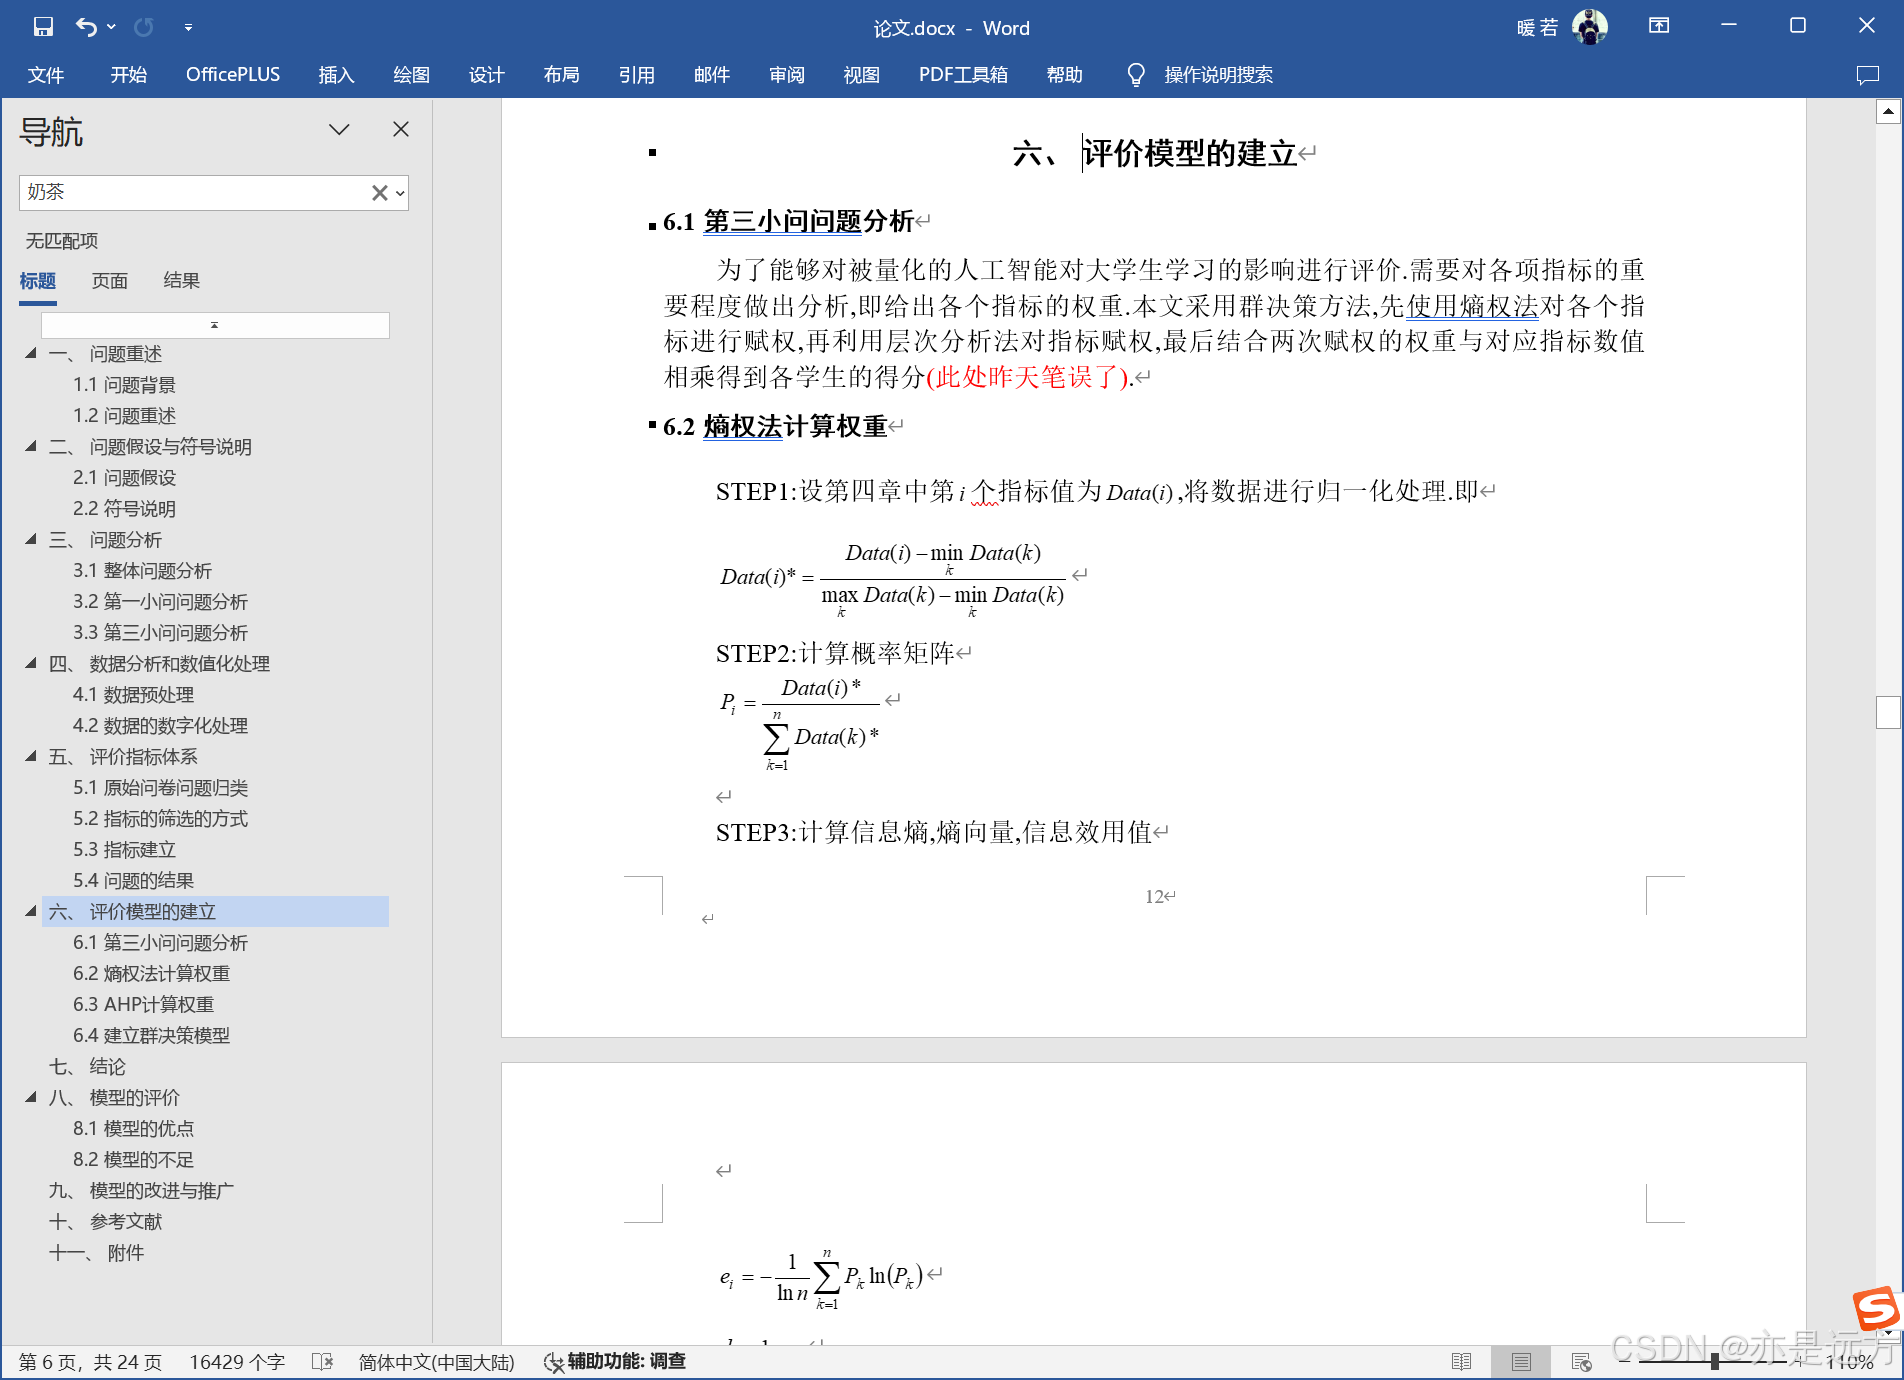Click the vertical scrollbar thumb
The width and height of the screenshot is (1904, 1380).
coord(1888,712)
